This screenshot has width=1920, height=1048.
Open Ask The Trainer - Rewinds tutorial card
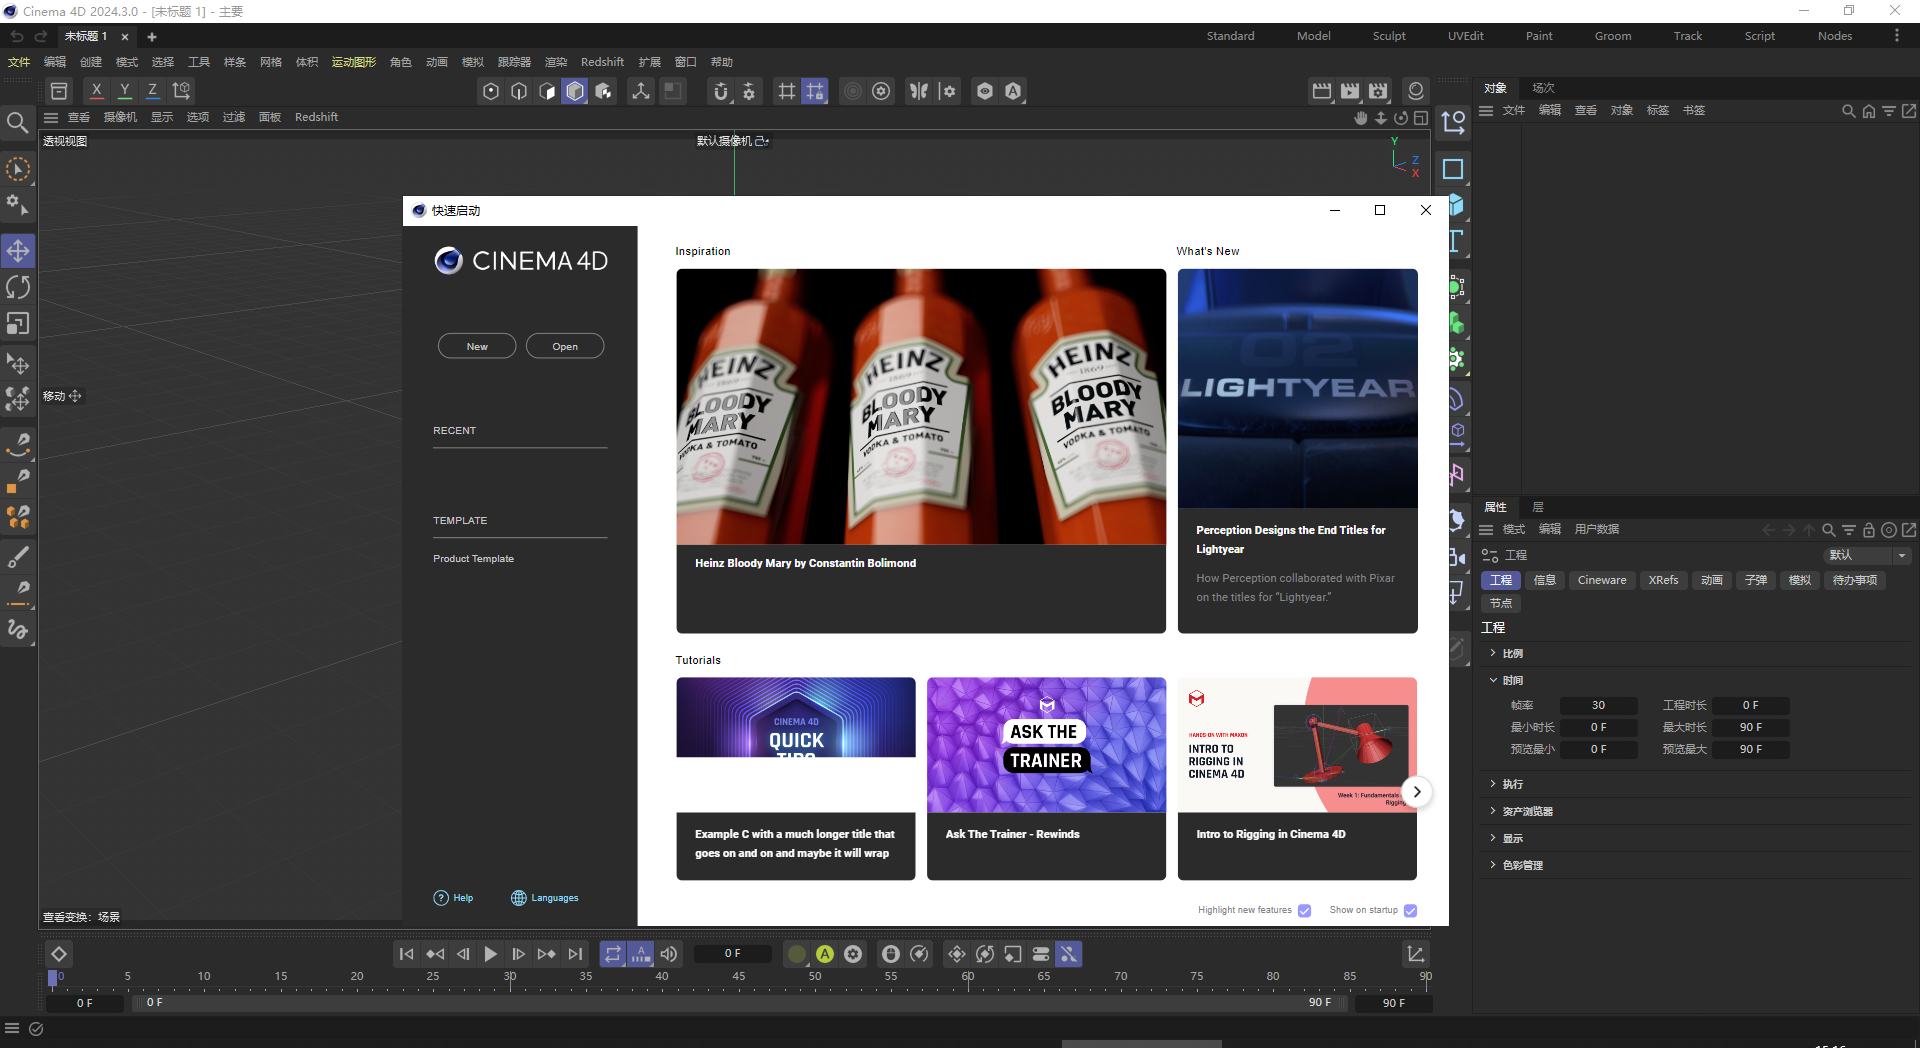[x=1046, y=779]
